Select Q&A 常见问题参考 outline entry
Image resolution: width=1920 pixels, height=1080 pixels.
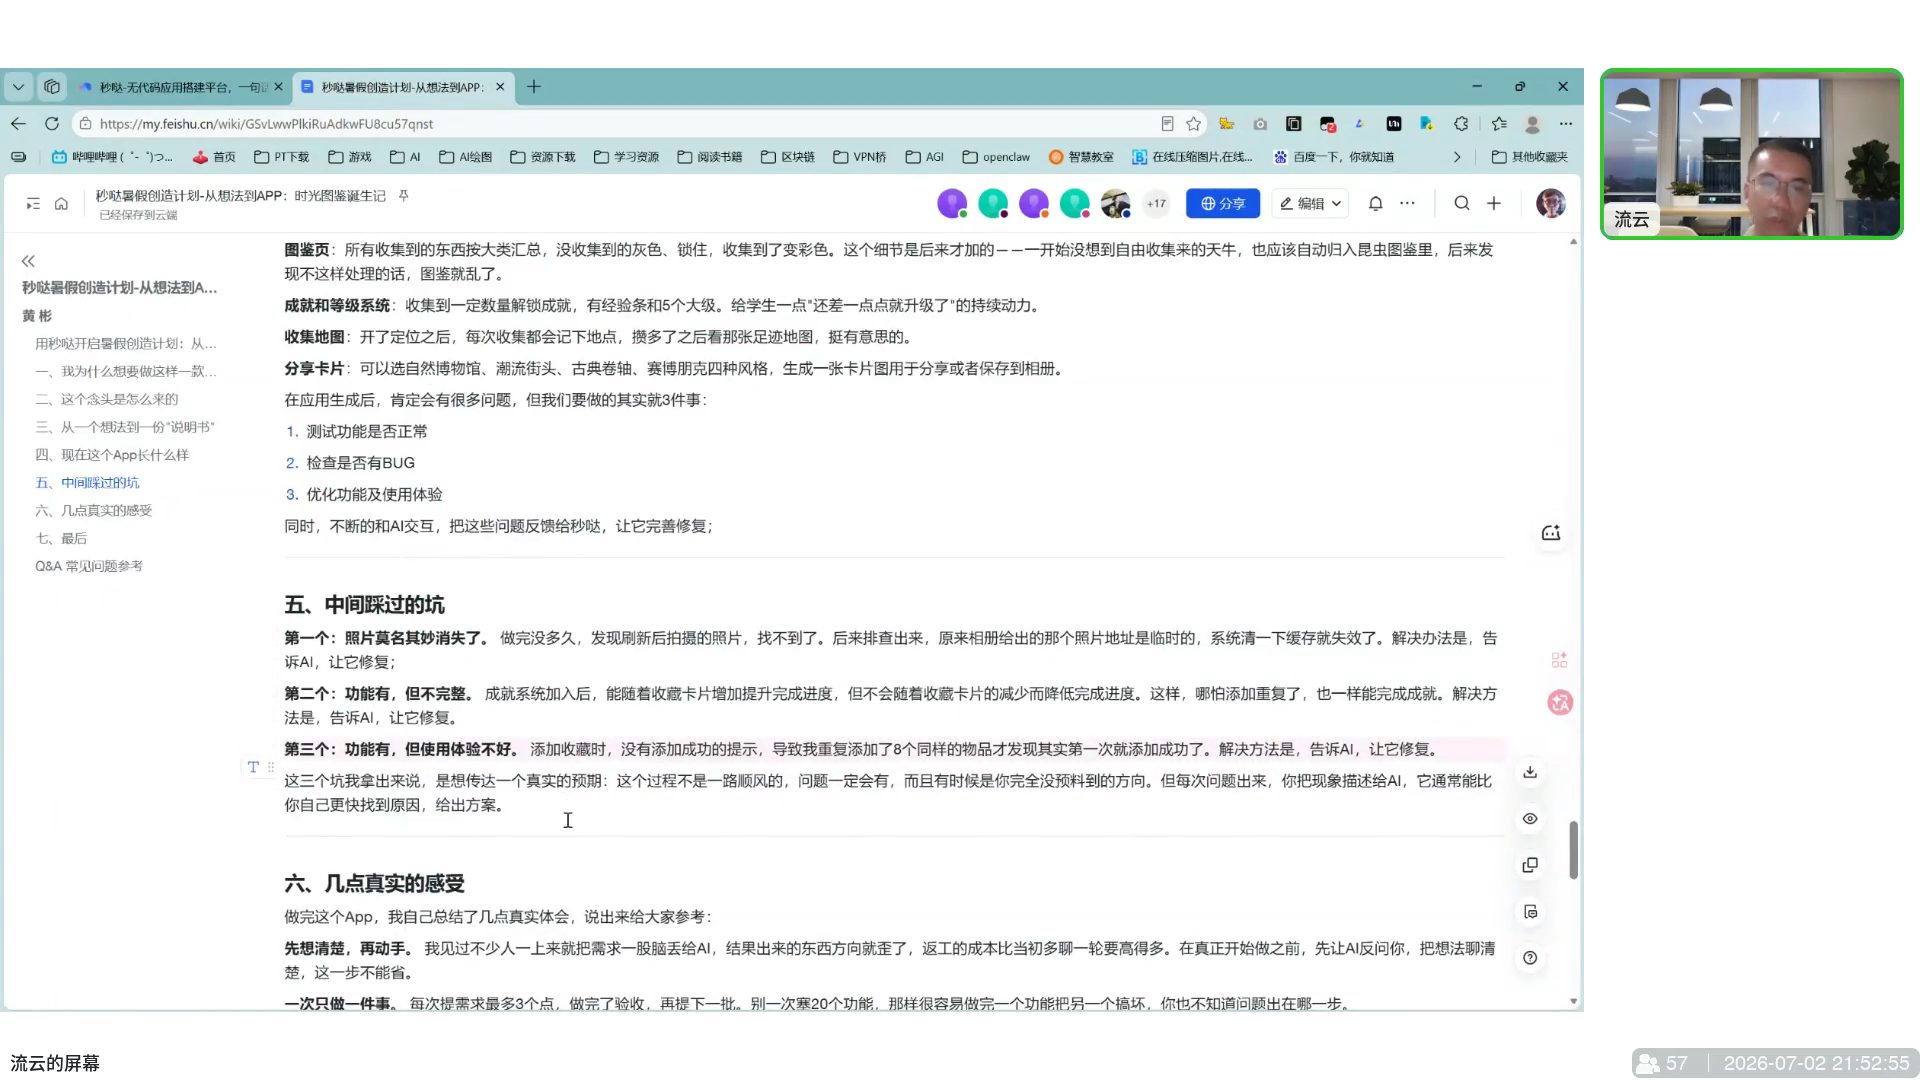click(x=89, y=566)
